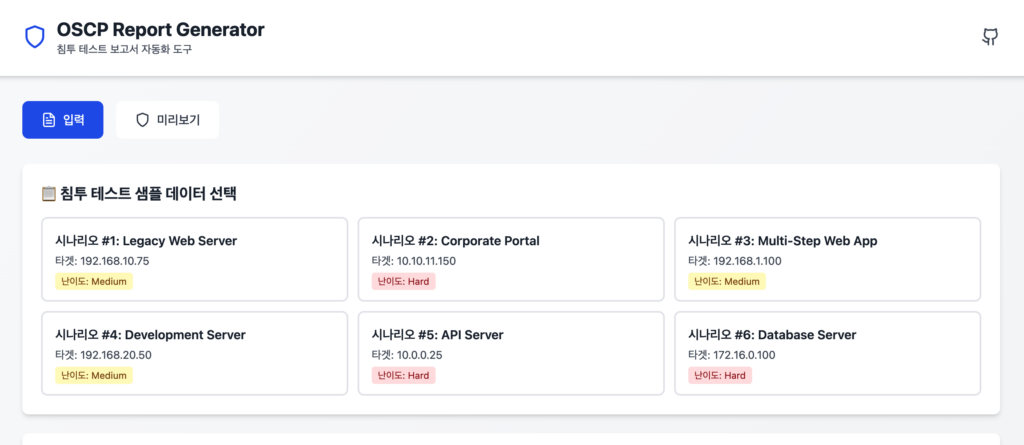Click Medium badge under Development Server
The height and width of the screenshot is (445, 1024).
pos(94,375)
